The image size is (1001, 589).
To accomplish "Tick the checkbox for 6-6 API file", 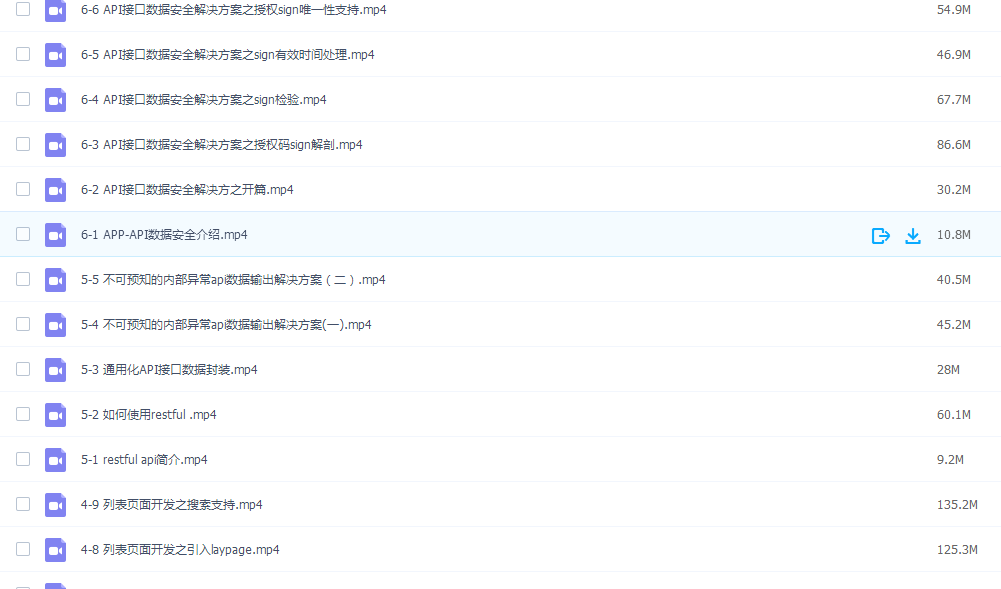I will coord(23,9).
